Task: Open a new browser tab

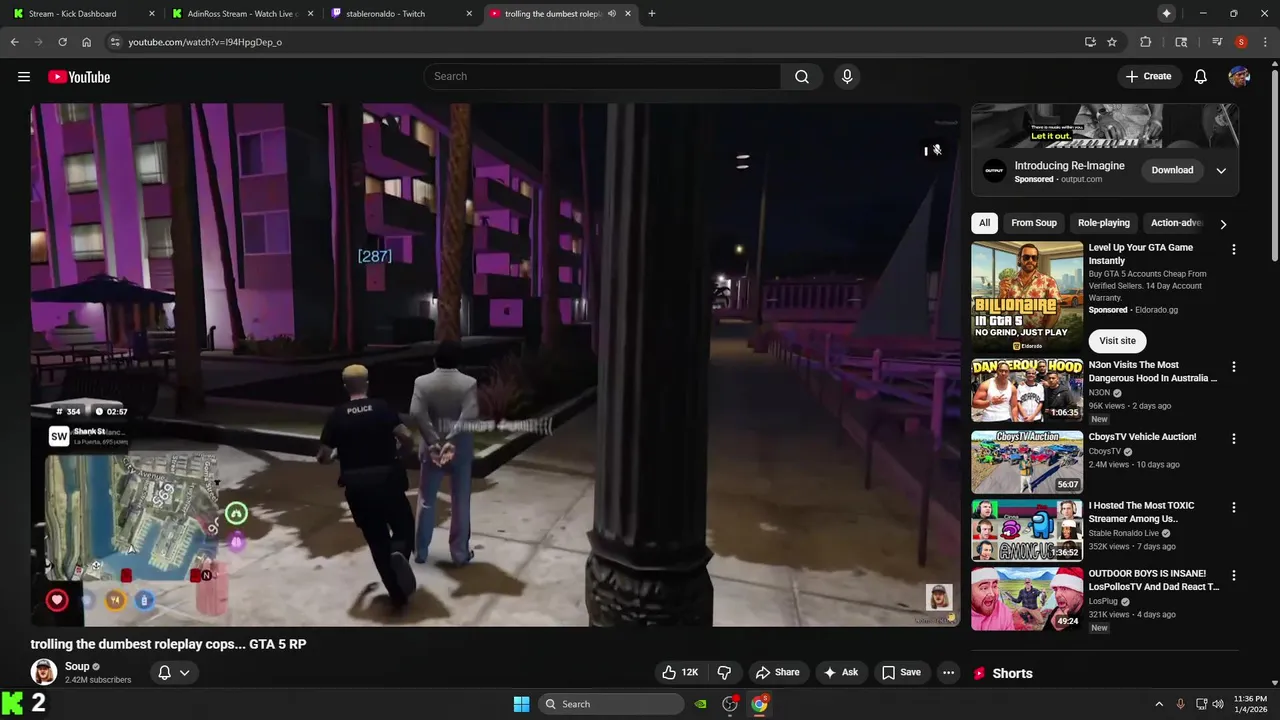Action: pyautogui.click(x=652, y=14)
